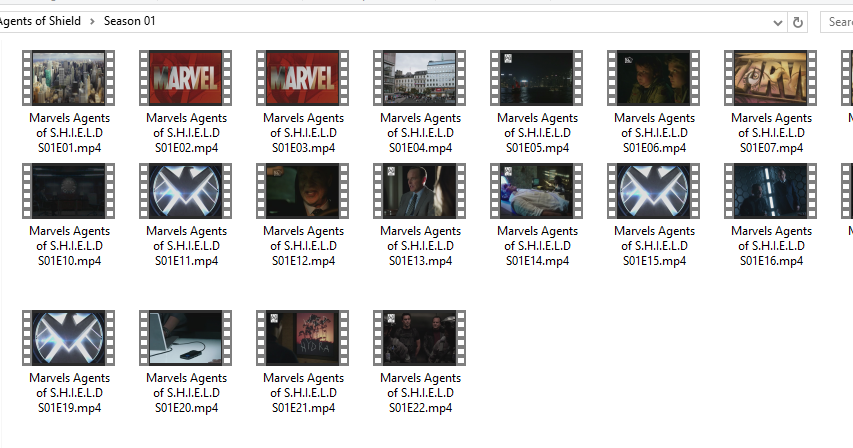Select the S01E06.mp4 video thumbnail

(x=653, y=78)
